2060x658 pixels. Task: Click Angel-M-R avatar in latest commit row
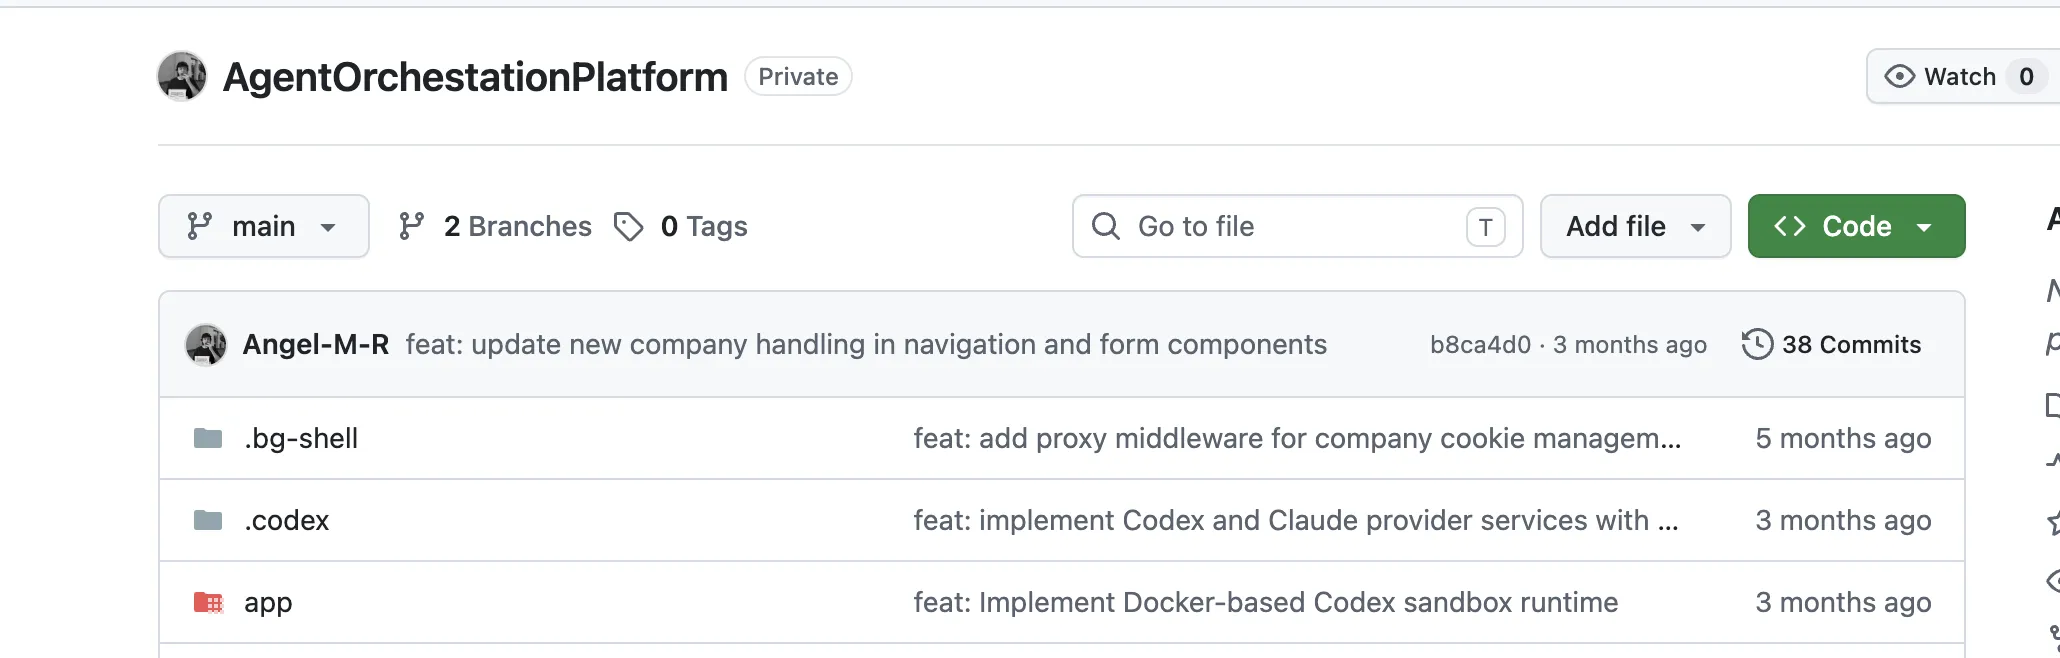pyautogui.click(x=206, y=345)
